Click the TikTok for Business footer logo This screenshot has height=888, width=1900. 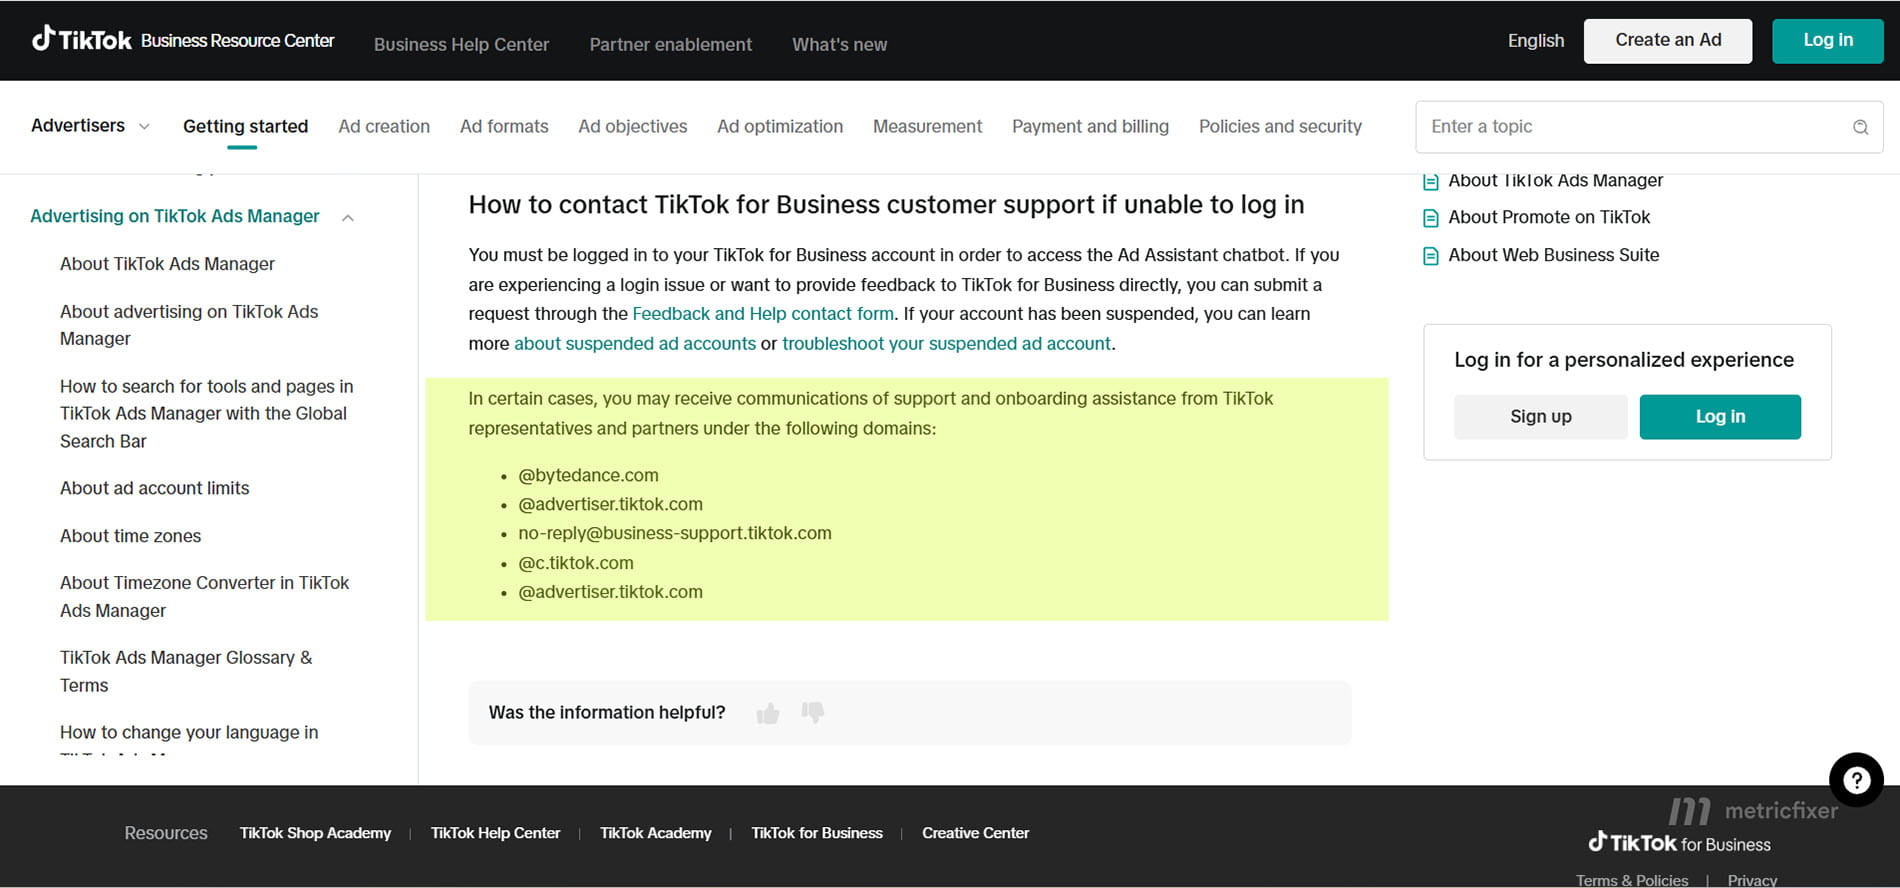pos(1679,843)
